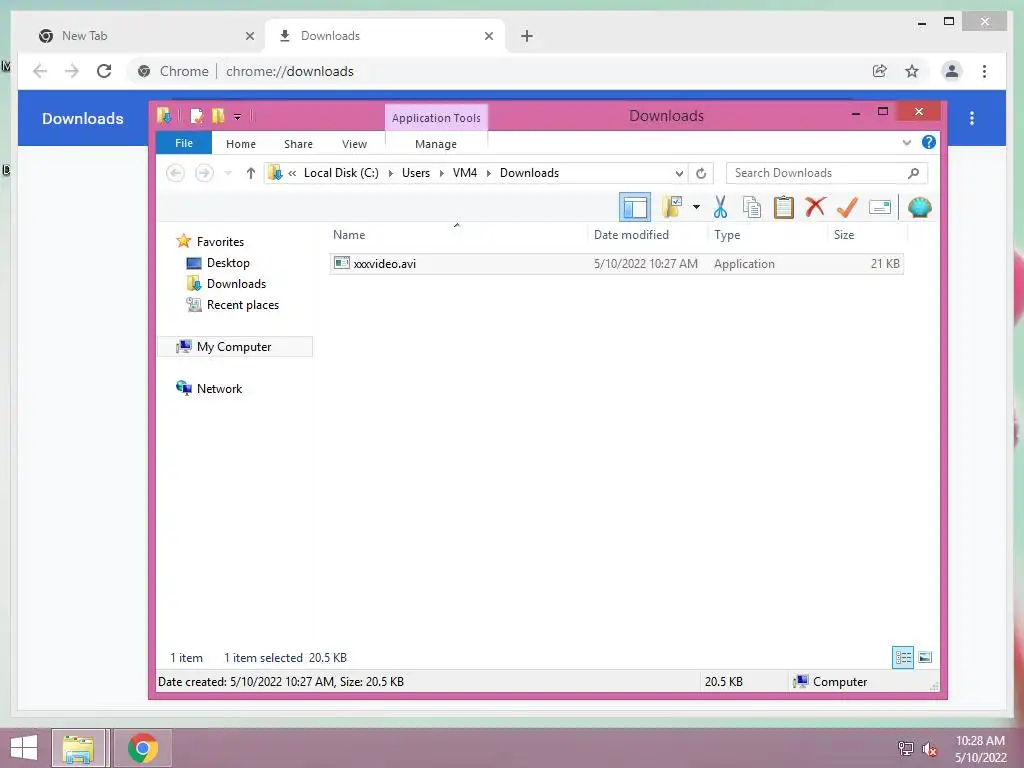Open dropdown arrow next to folder options icon
1024x768 pixels.
[x=696, y=207]
